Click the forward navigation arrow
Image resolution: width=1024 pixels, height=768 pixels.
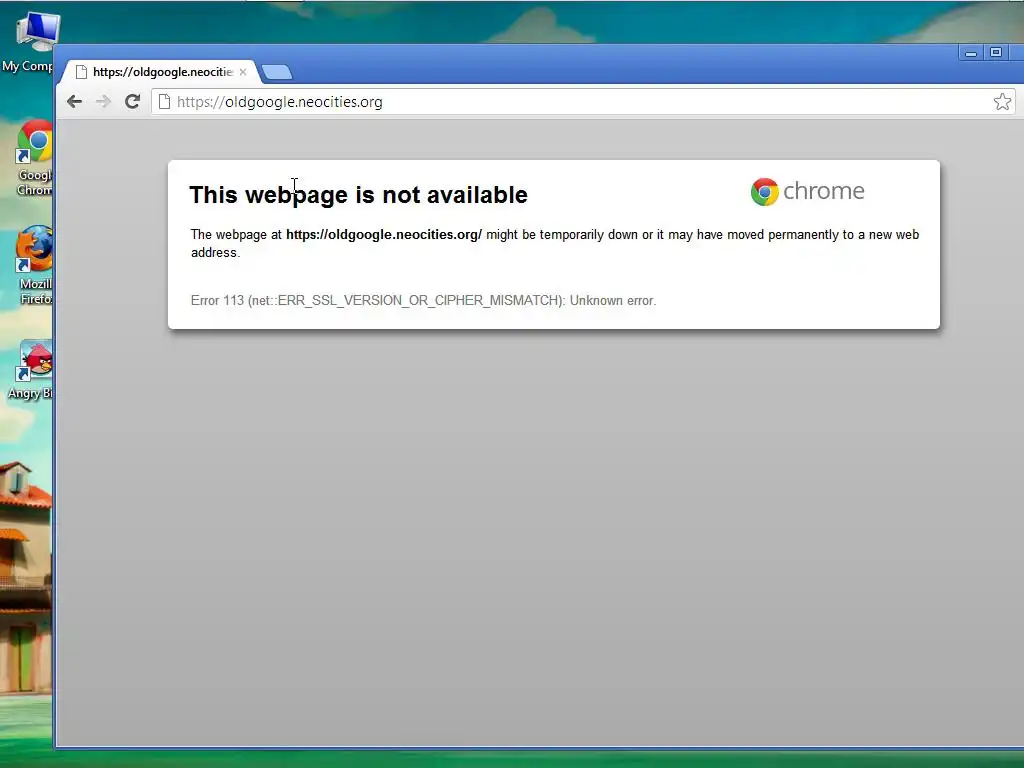[x=103, y=101]
